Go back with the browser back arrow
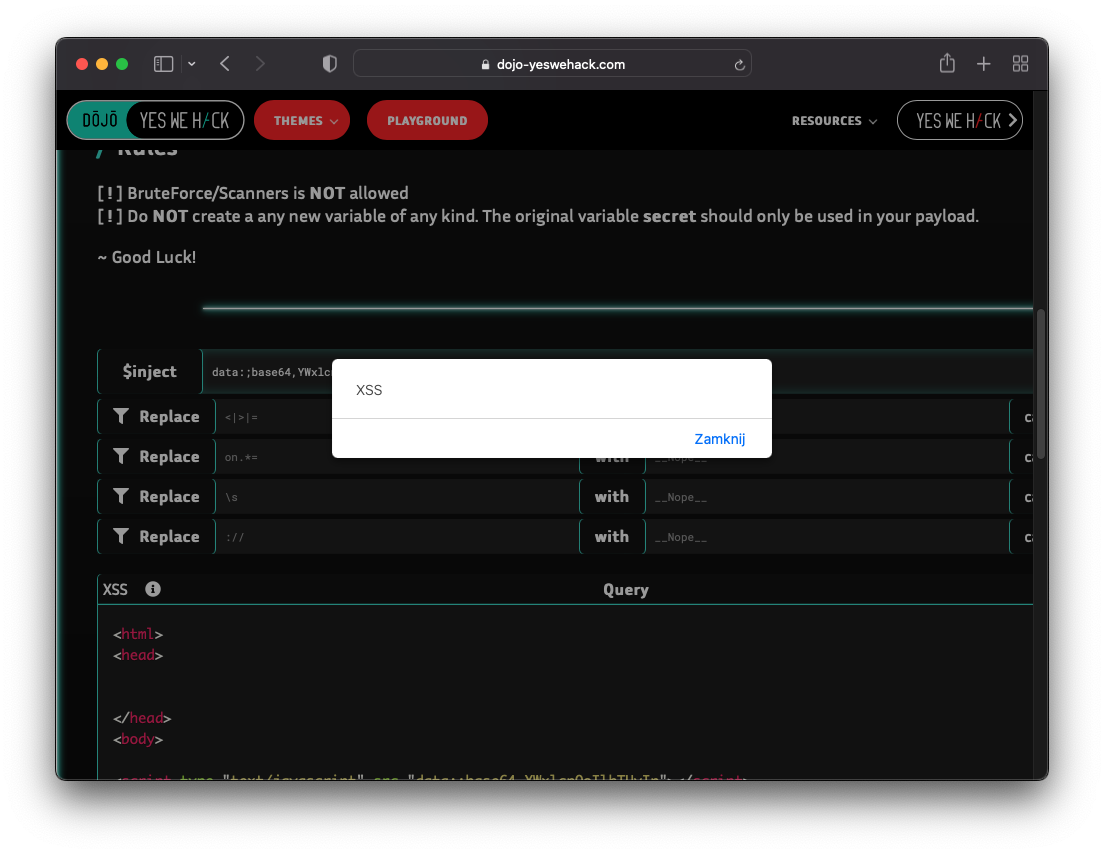The width and height of the screenshot is (1104, 854). coord(225,64)
